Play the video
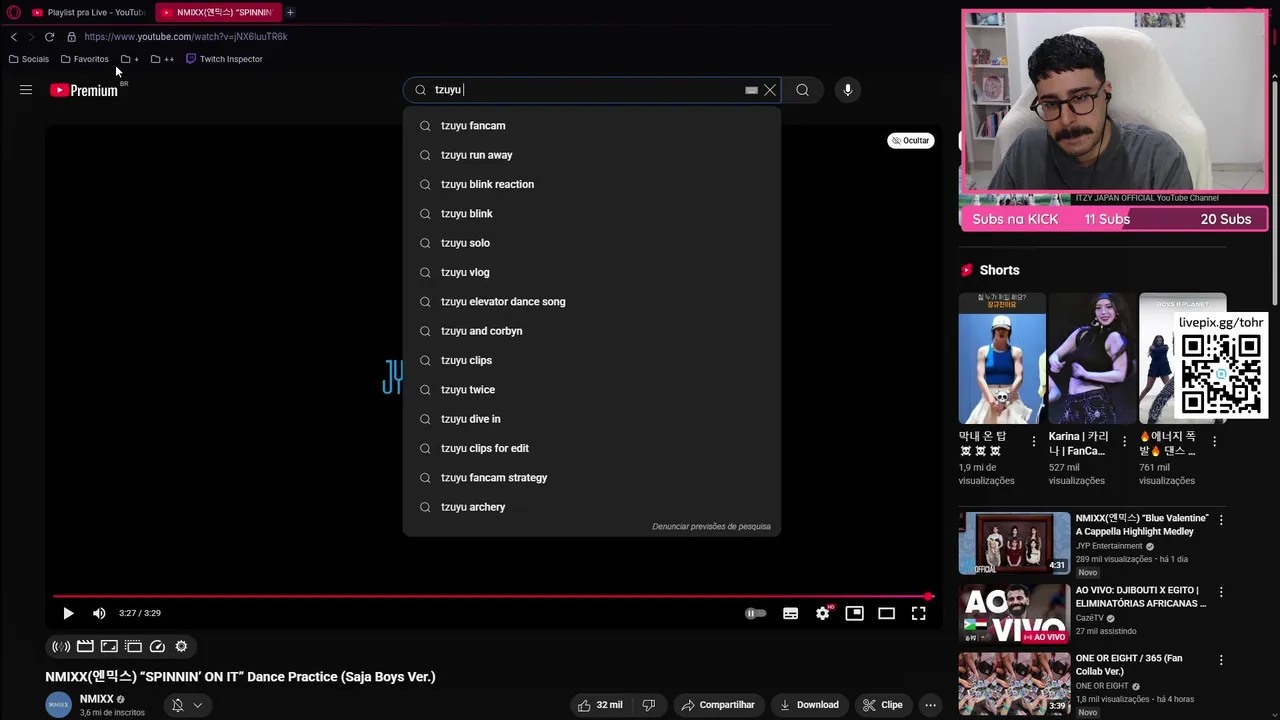This screenshot has height=720, width=1280. [x=68, y=613]
